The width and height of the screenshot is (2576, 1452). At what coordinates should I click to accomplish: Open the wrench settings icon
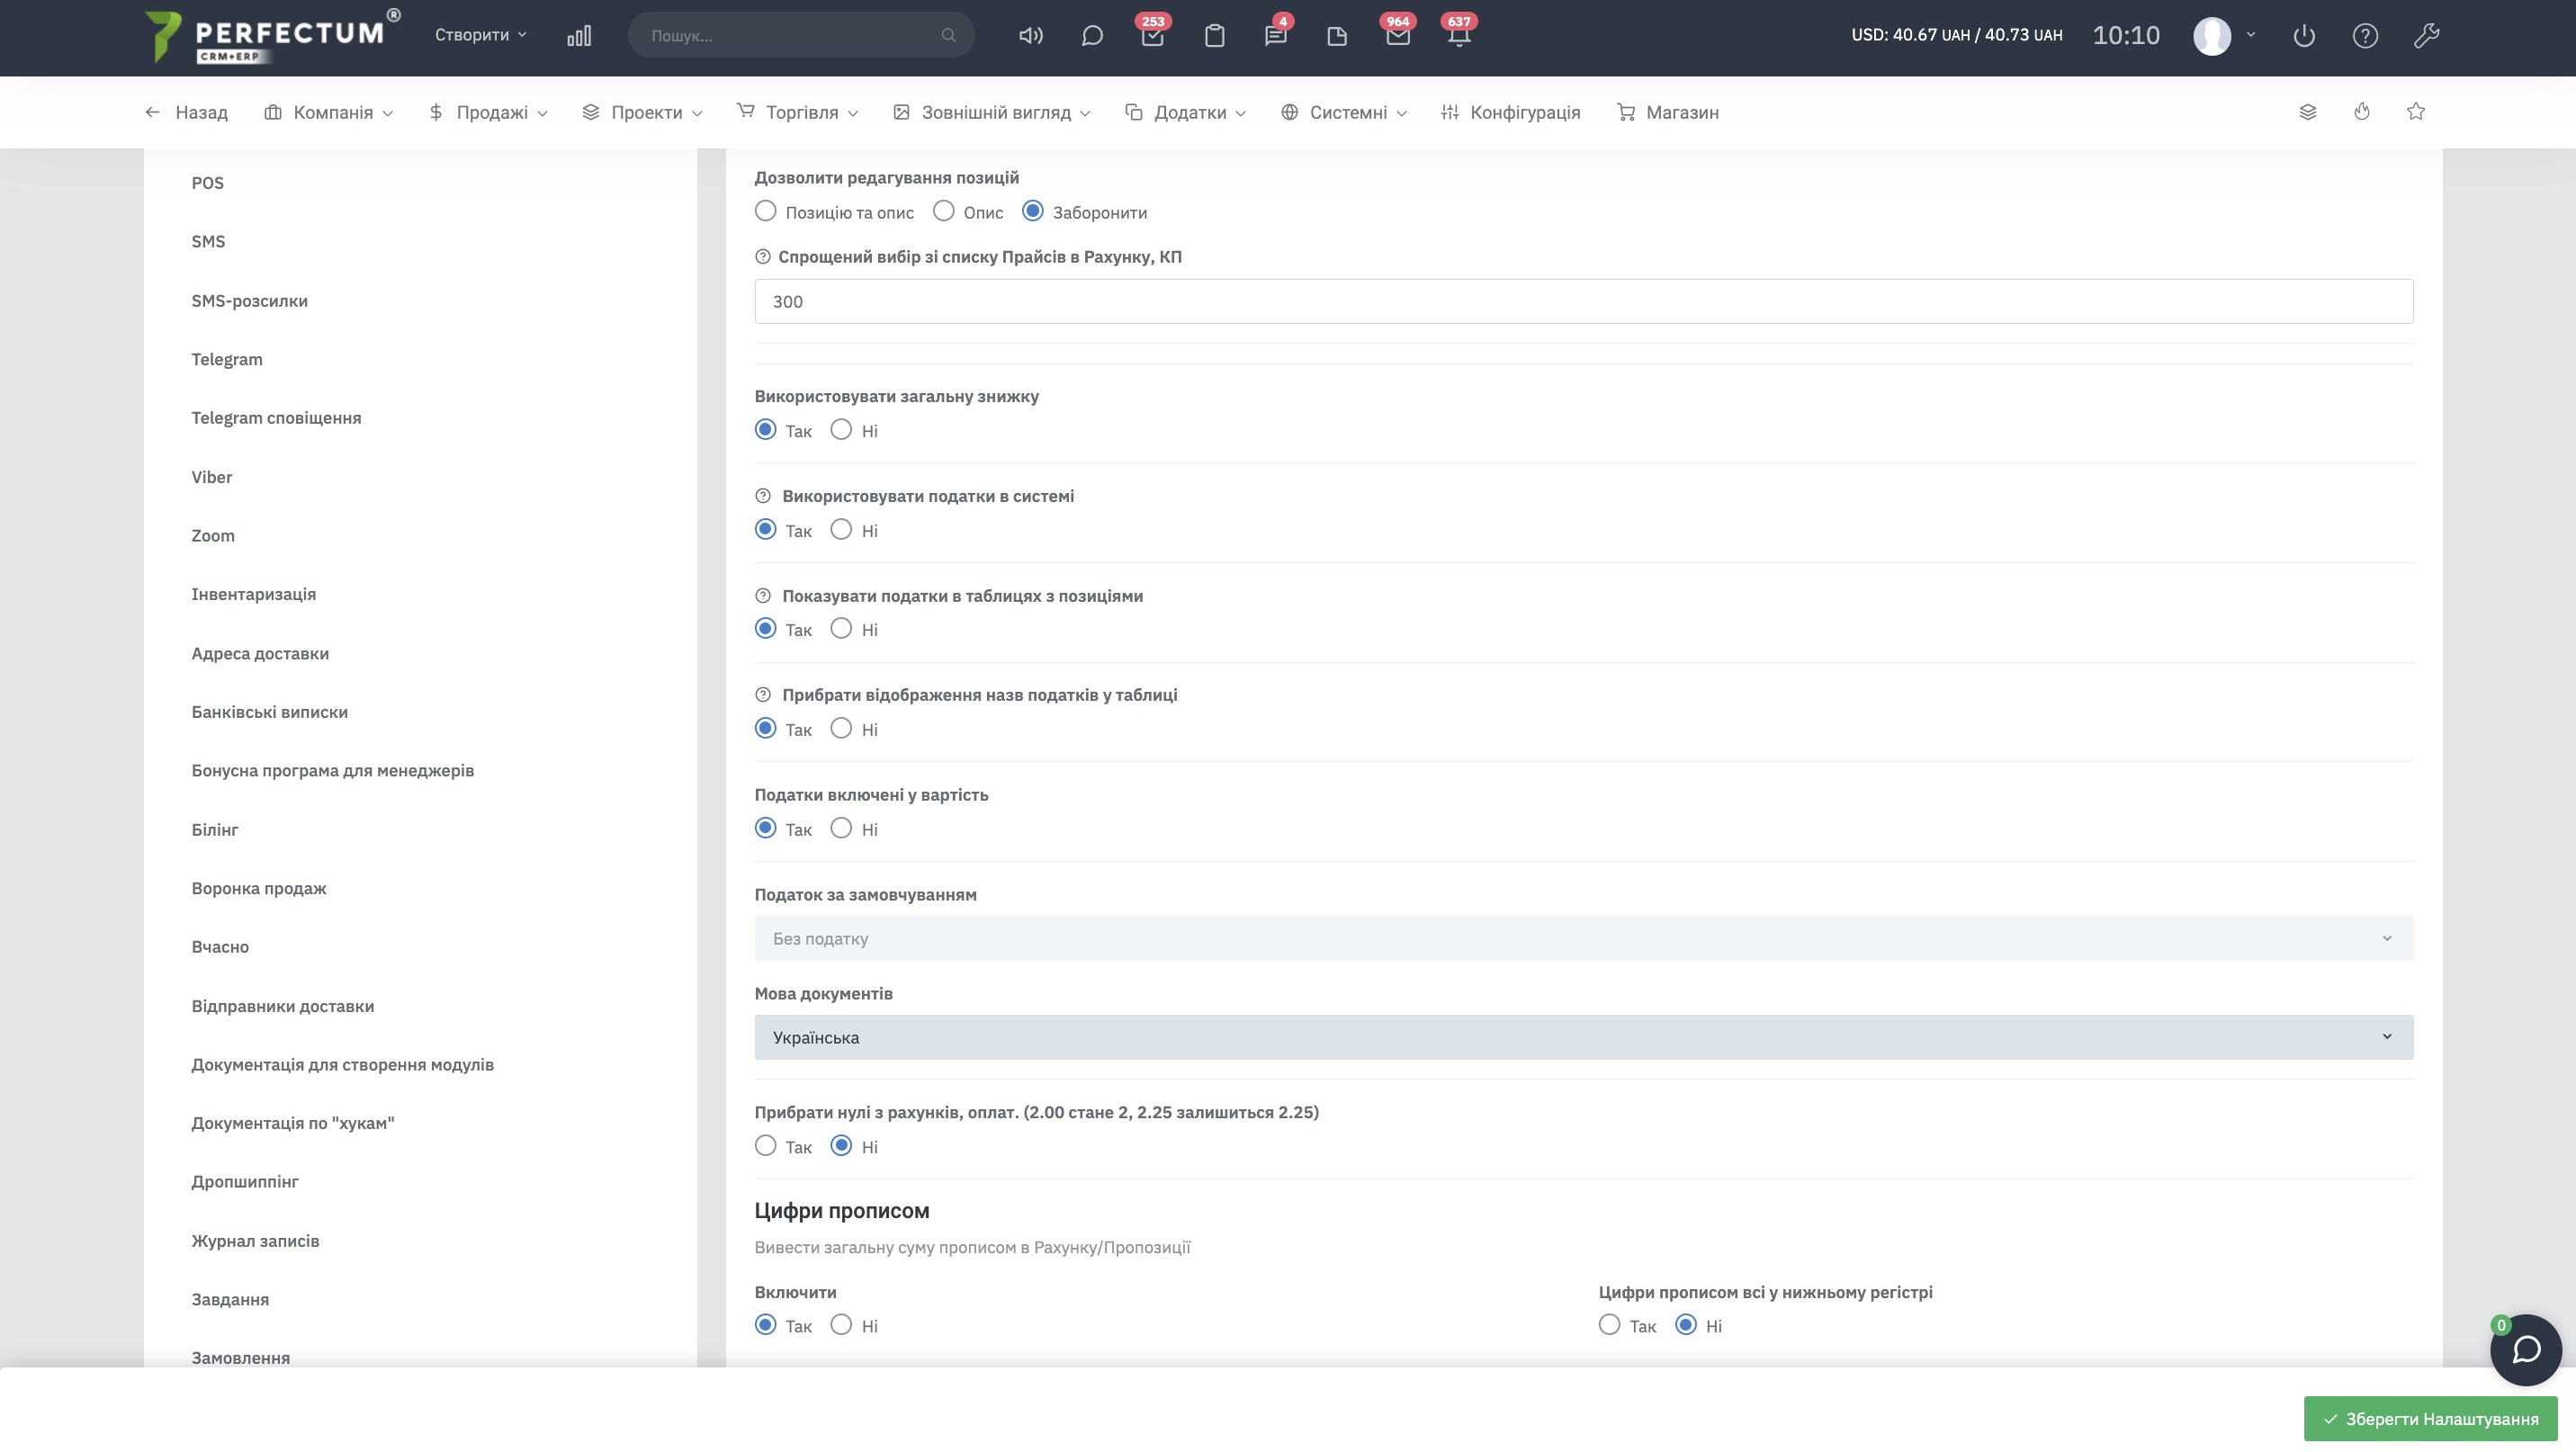[2426, 36]
